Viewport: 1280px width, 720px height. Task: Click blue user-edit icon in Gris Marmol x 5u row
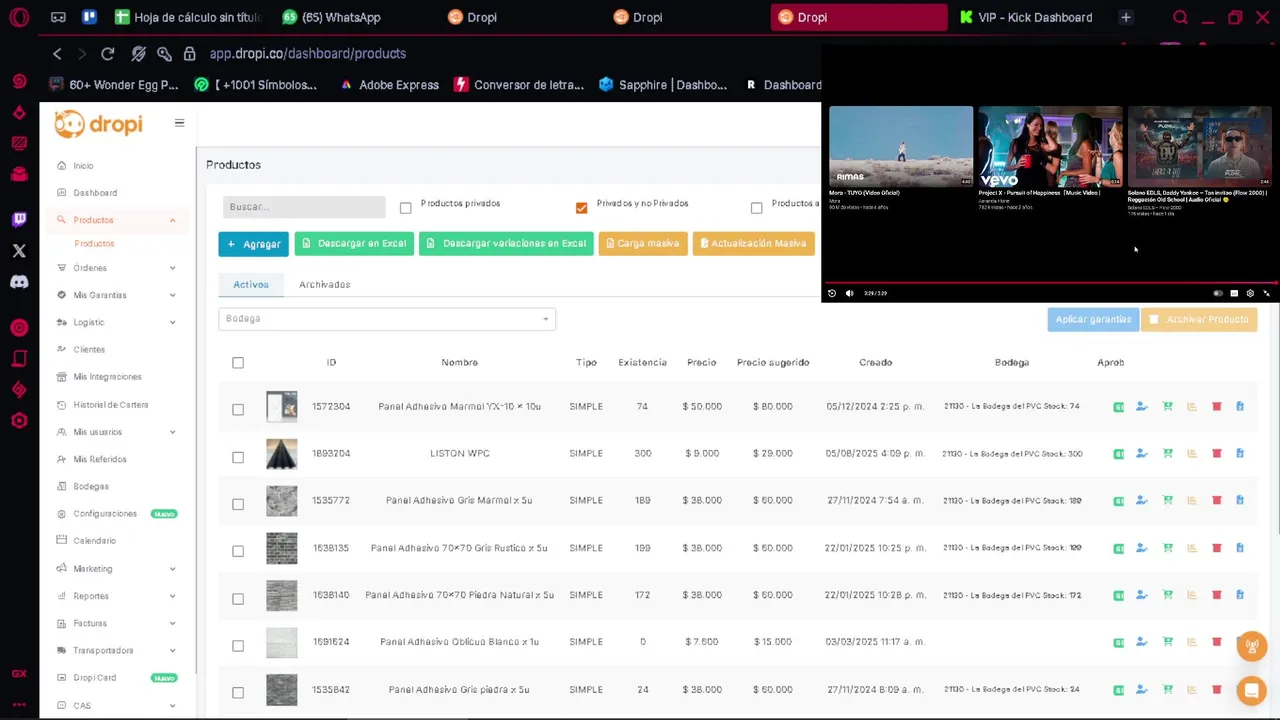click(1141, 501)
